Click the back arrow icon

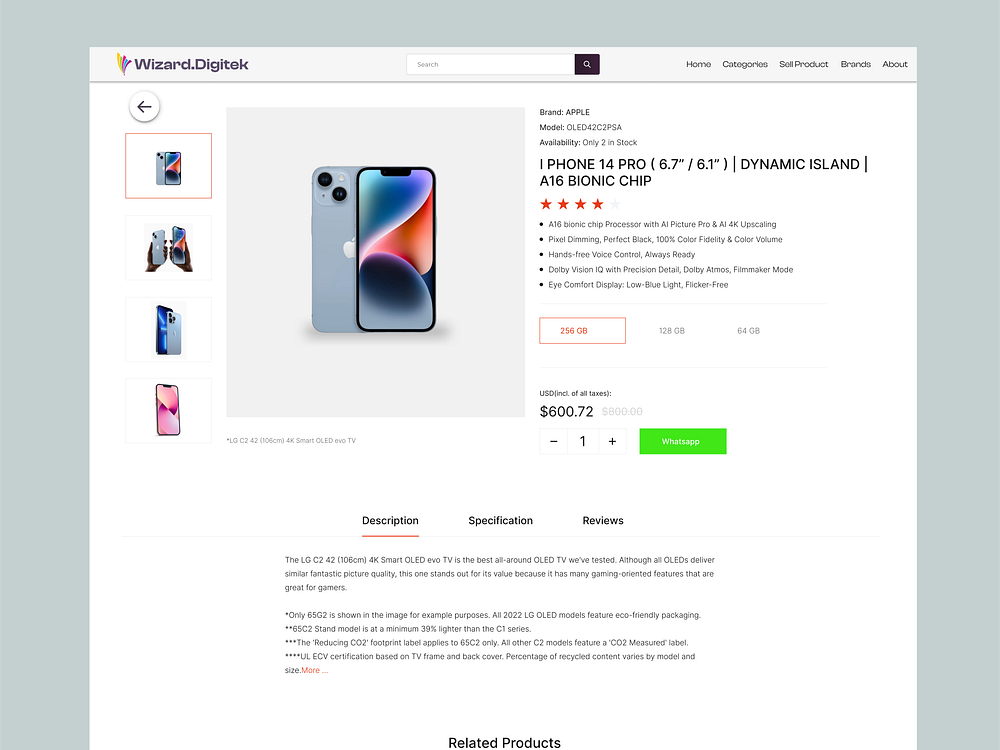point(144,106)
